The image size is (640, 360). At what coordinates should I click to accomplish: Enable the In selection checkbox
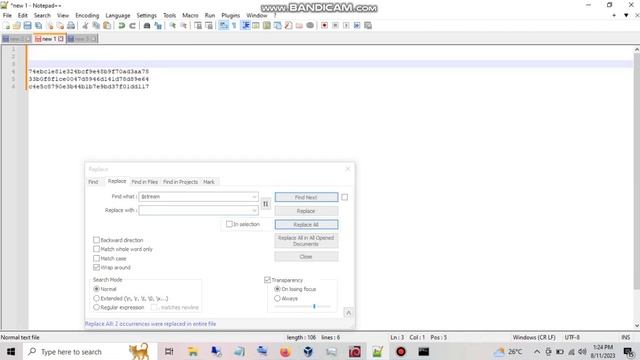(x=229, y=224)
